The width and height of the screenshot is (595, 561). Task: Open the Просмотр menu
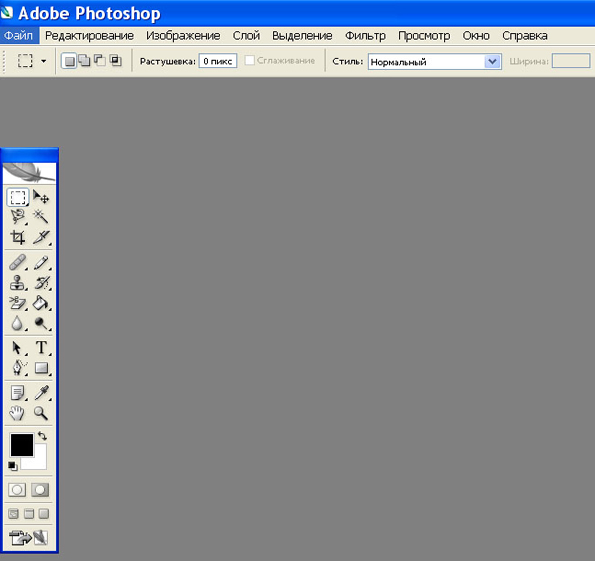[424, 36]
